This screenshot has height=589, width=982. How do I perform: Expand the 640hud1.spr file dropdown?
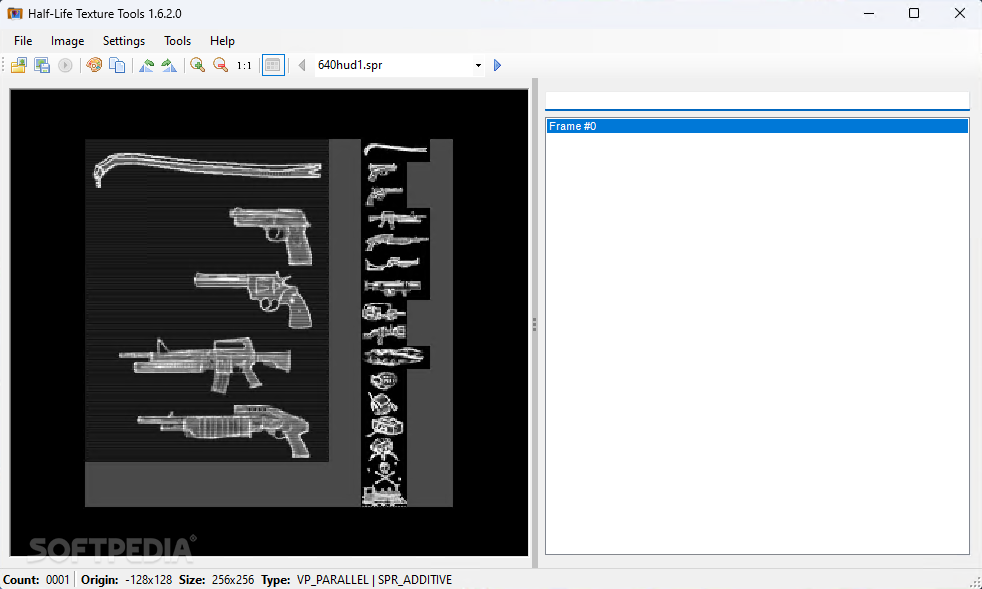coord(478,65)
